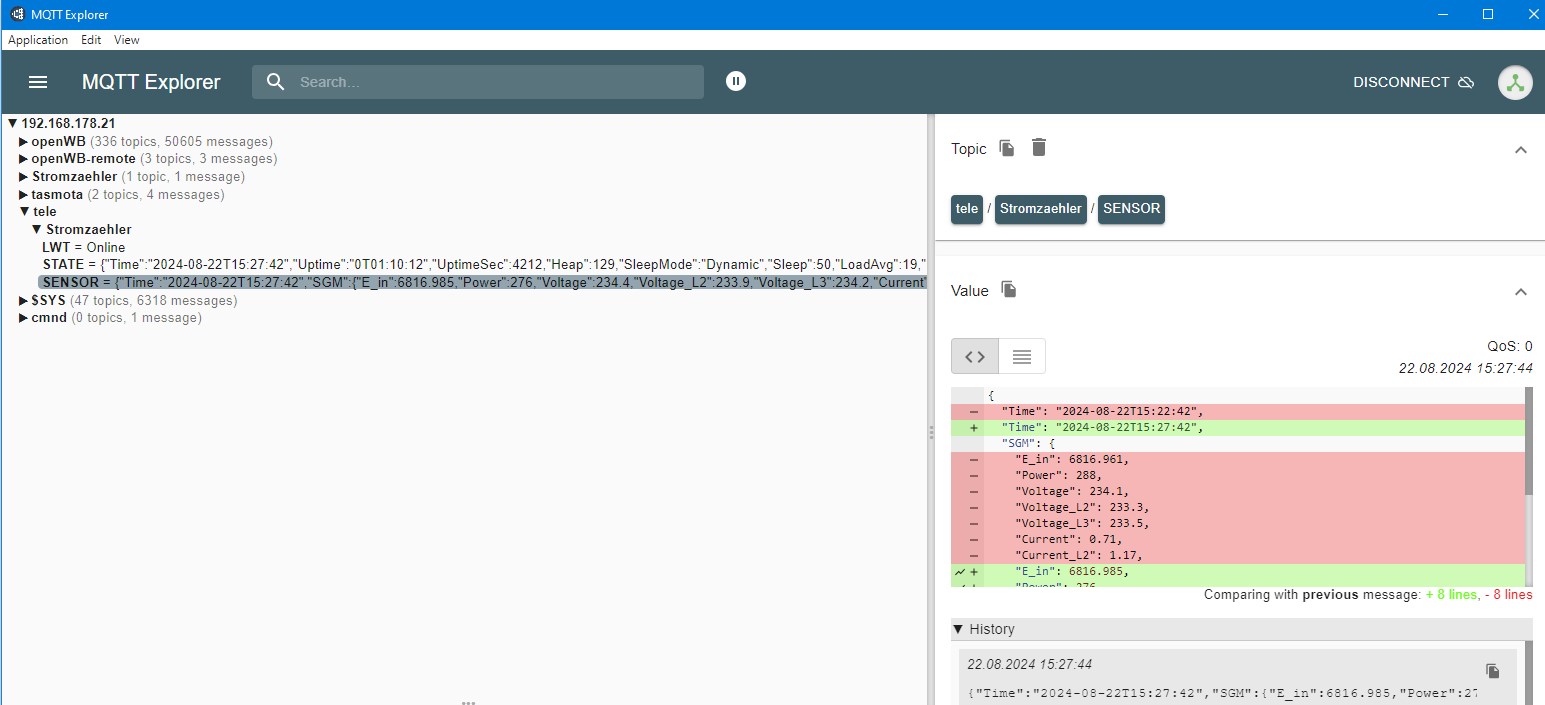Expand the openWB-remote topic
The image size is (1545, 705).
pyautogui.click(x=24, y=159)
